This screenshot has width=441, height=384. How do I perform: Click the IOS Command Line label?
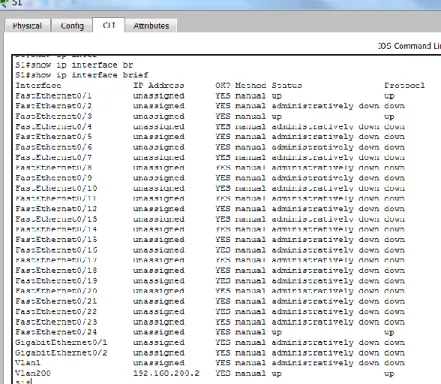tap(410, 46)
